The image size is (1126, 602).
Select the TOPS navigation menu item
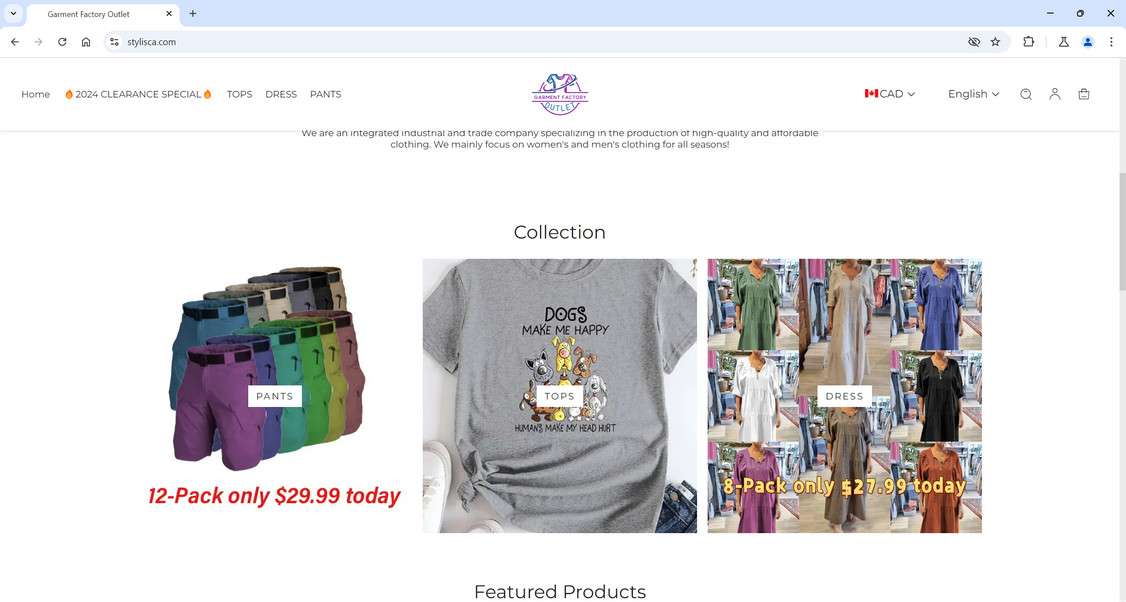click(x=239, y=94)
